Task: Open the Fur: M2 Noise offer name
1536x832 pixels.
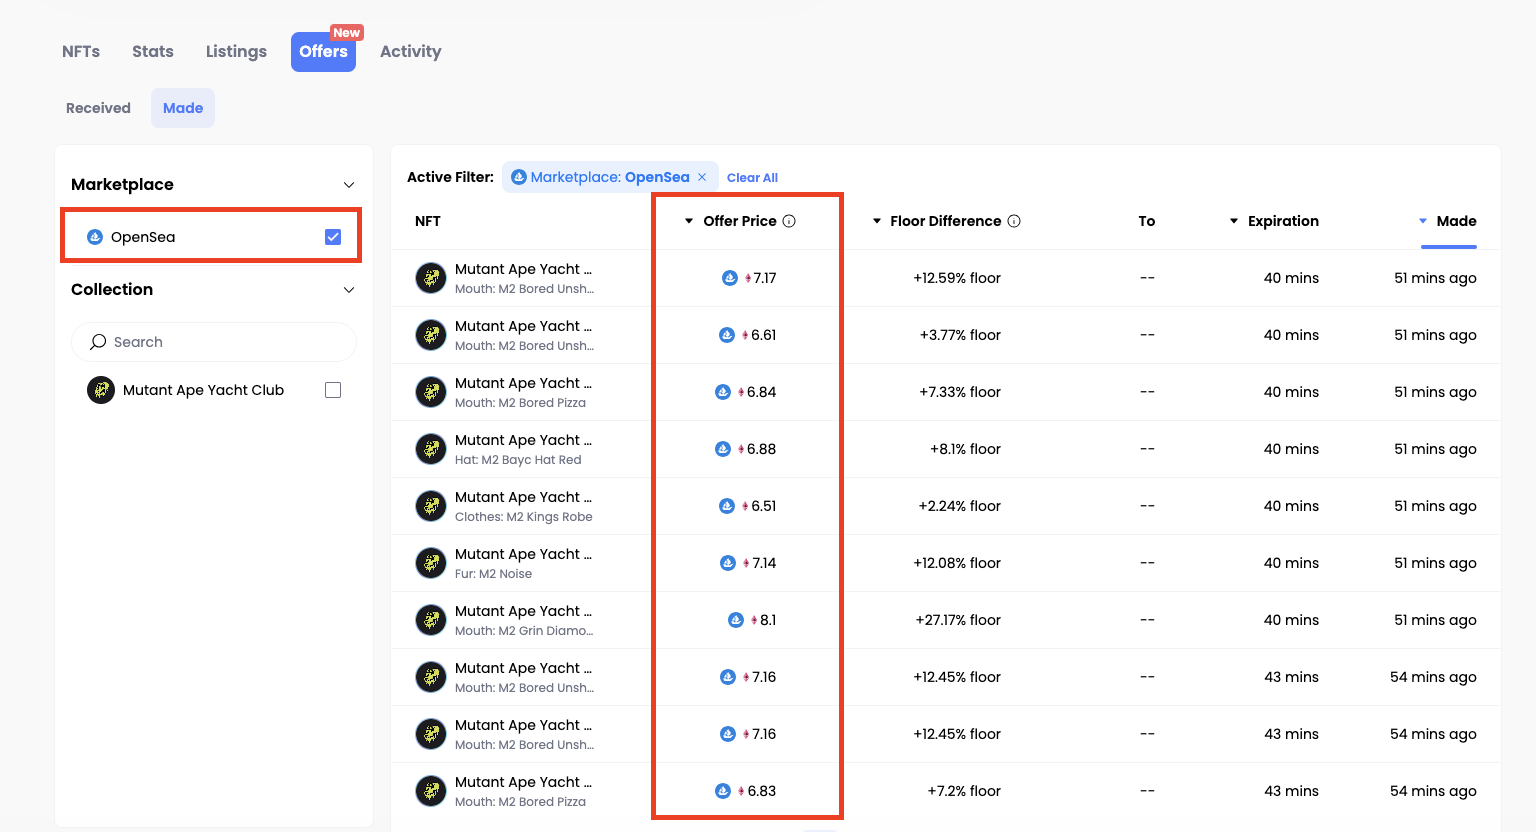Action: (x=523, y=554)
